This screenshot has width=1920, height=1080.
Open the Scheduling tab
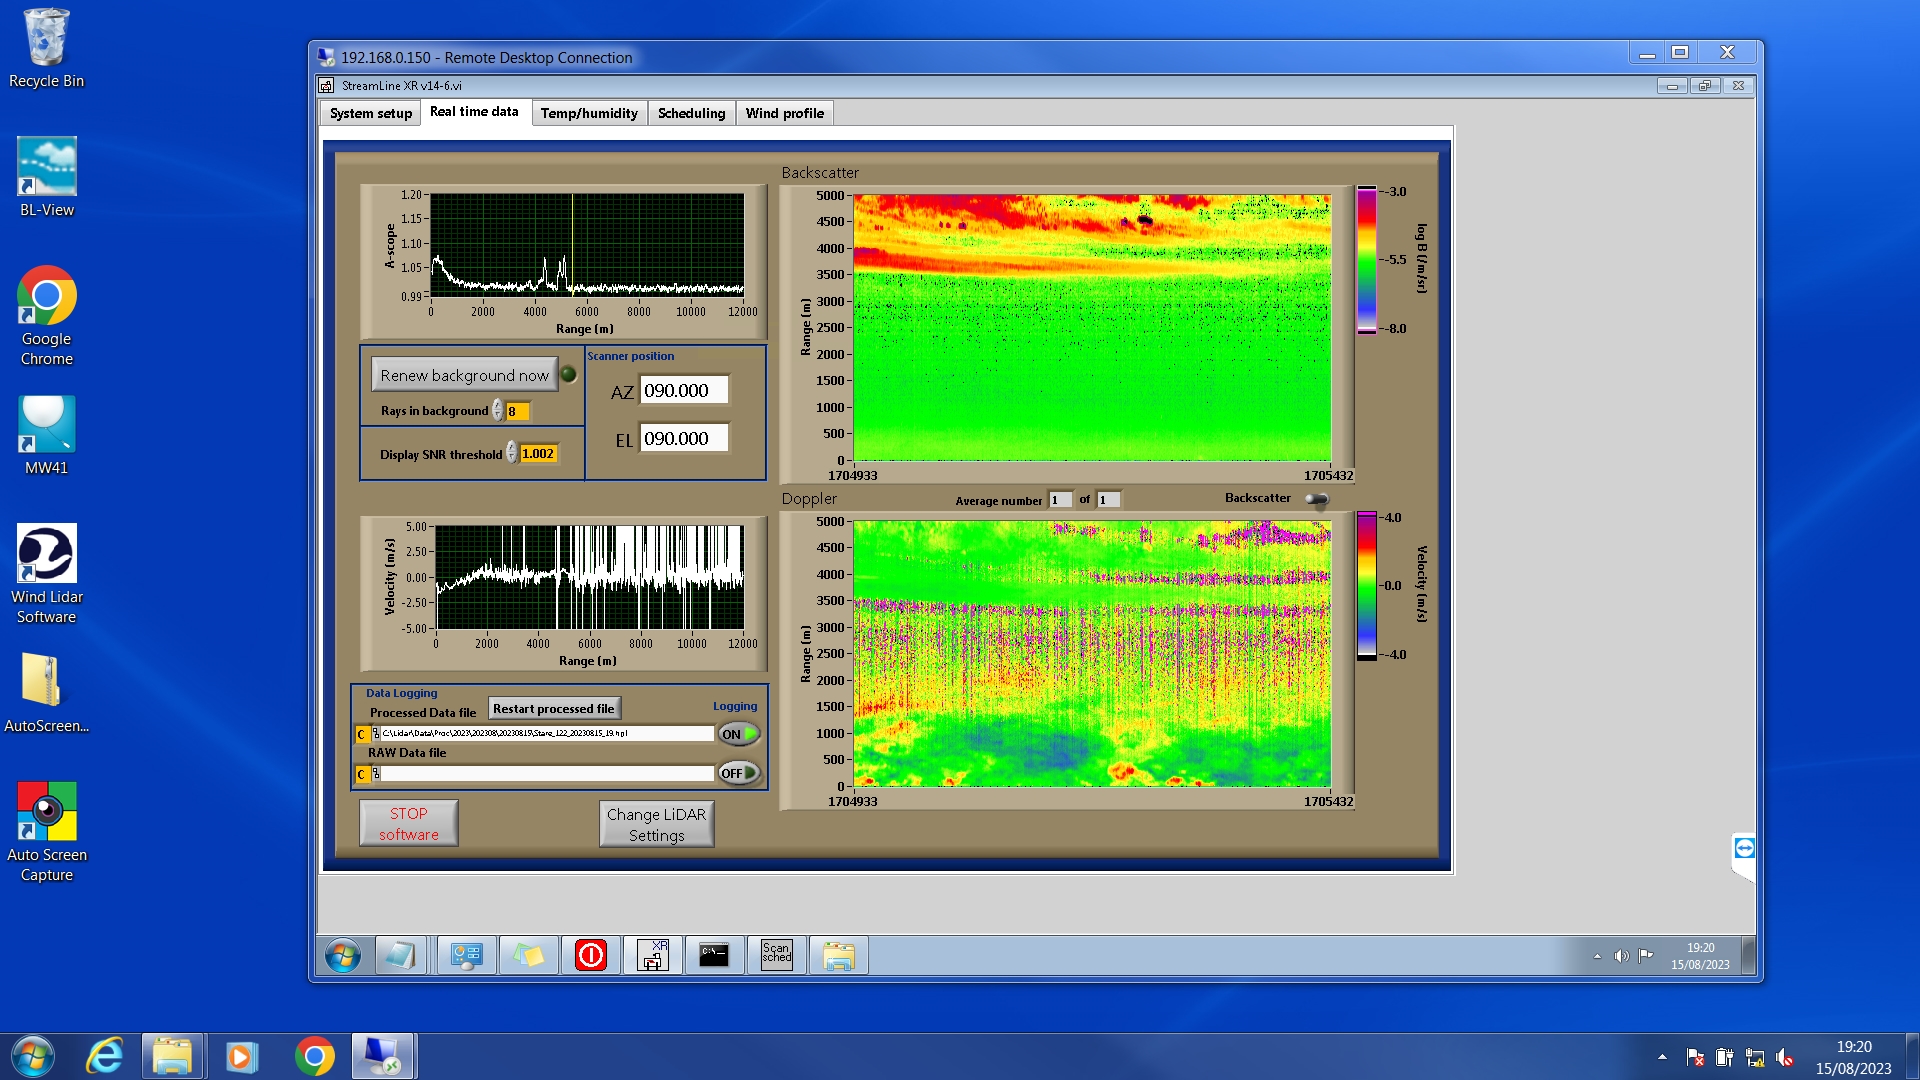691,113
